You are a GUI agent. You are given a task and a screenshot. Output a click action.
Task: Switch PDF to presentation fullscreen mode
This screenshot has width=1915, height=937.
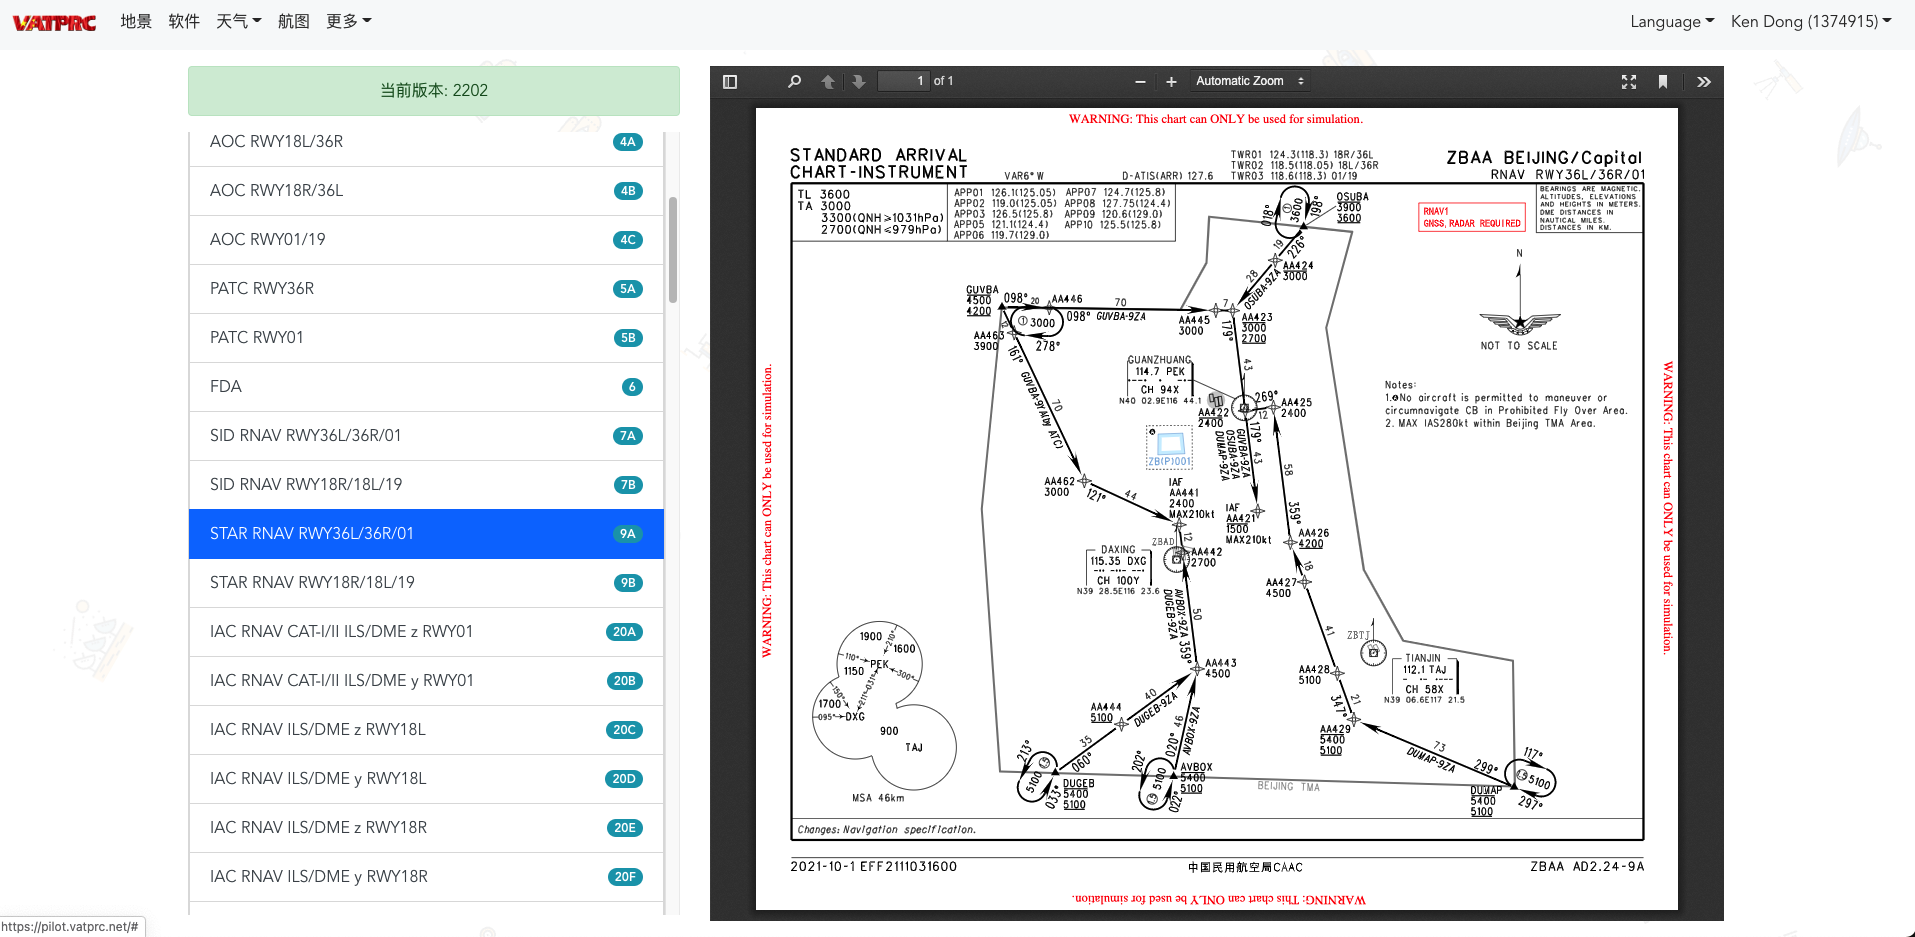coord(1629,82)
